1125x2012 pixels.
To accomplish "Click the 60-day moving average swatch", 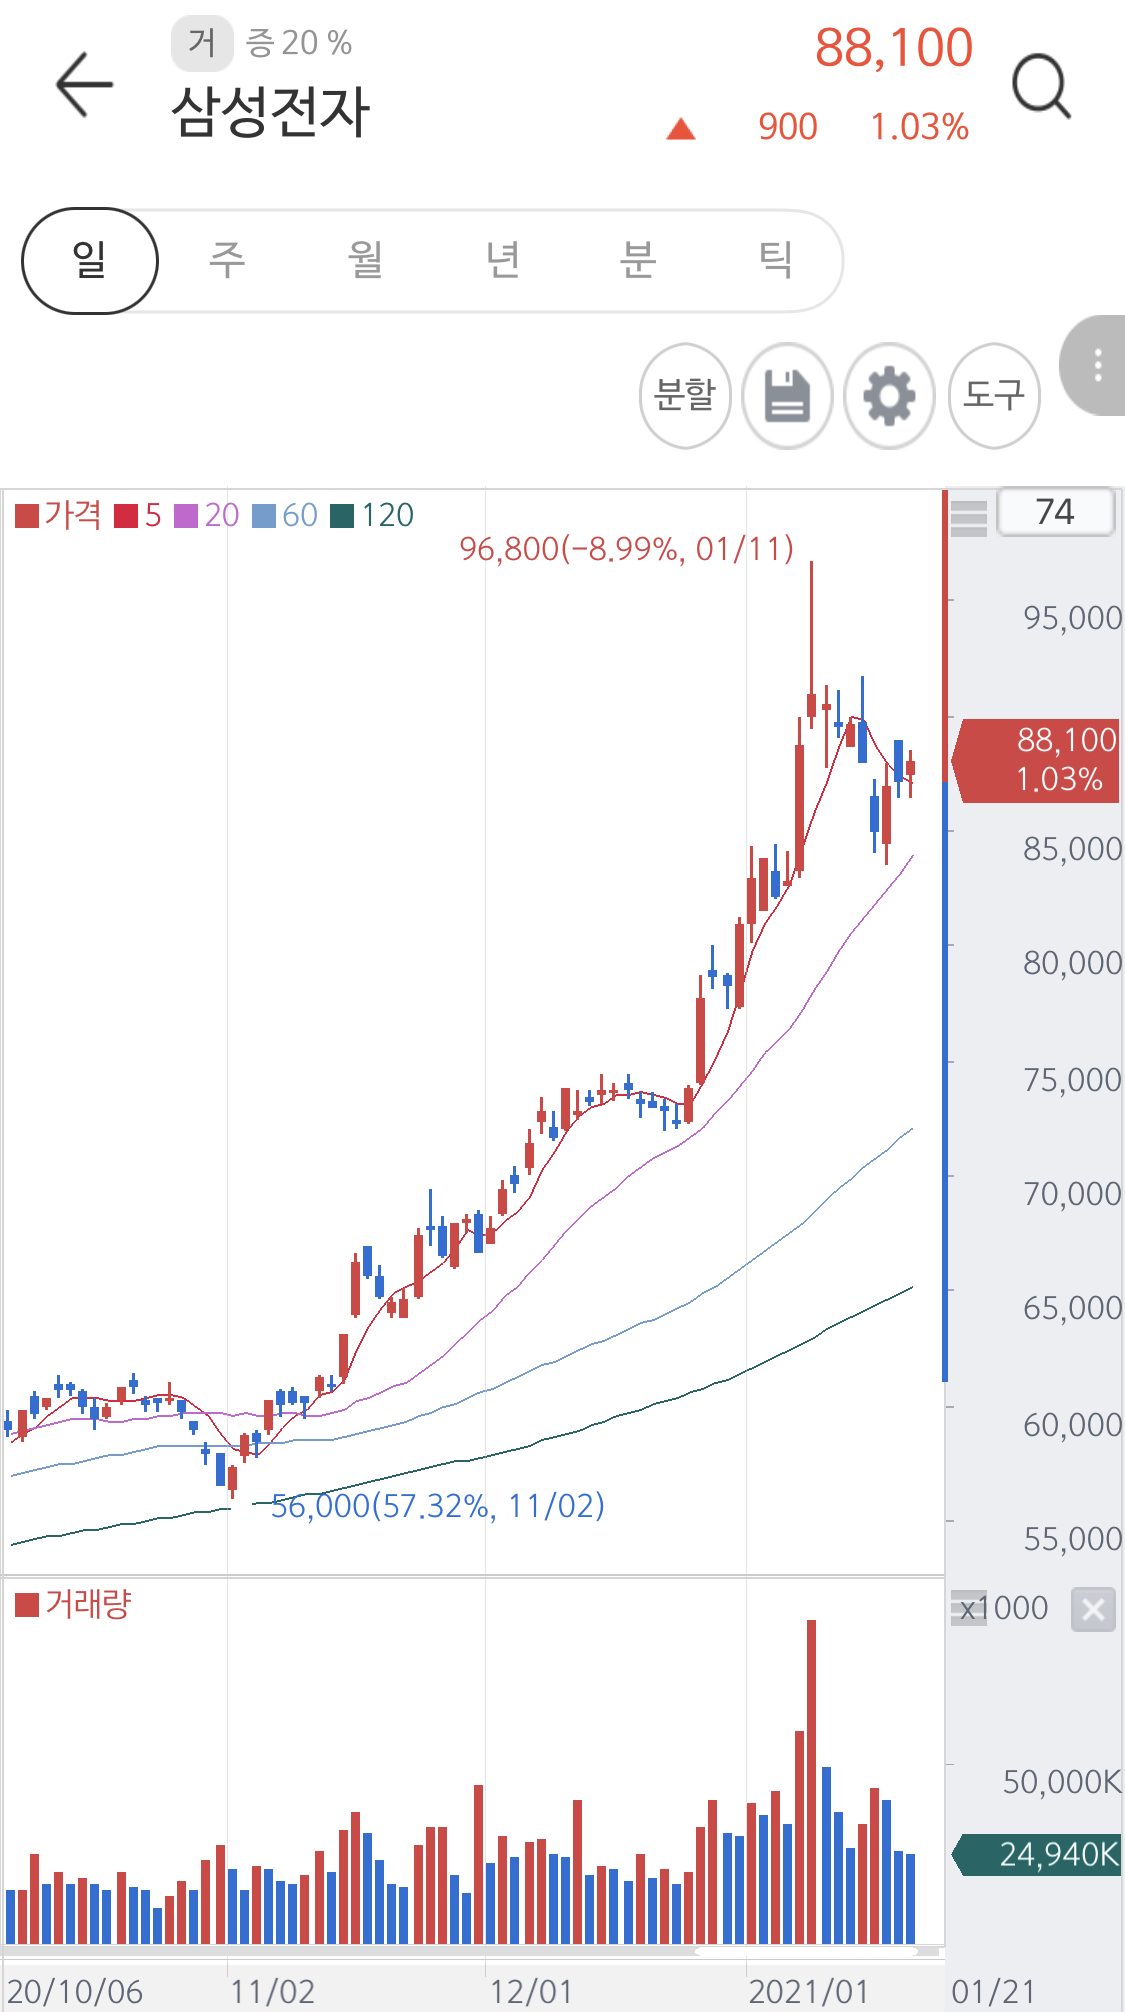I will [264, 516].
